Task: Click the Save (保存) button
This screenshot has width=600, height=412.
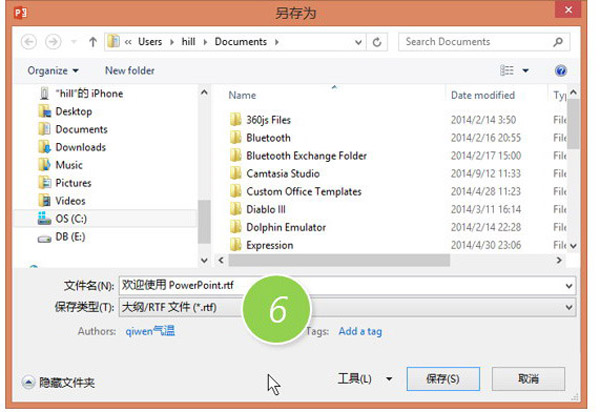Action: pyautogui.click(x=443, y=379)
